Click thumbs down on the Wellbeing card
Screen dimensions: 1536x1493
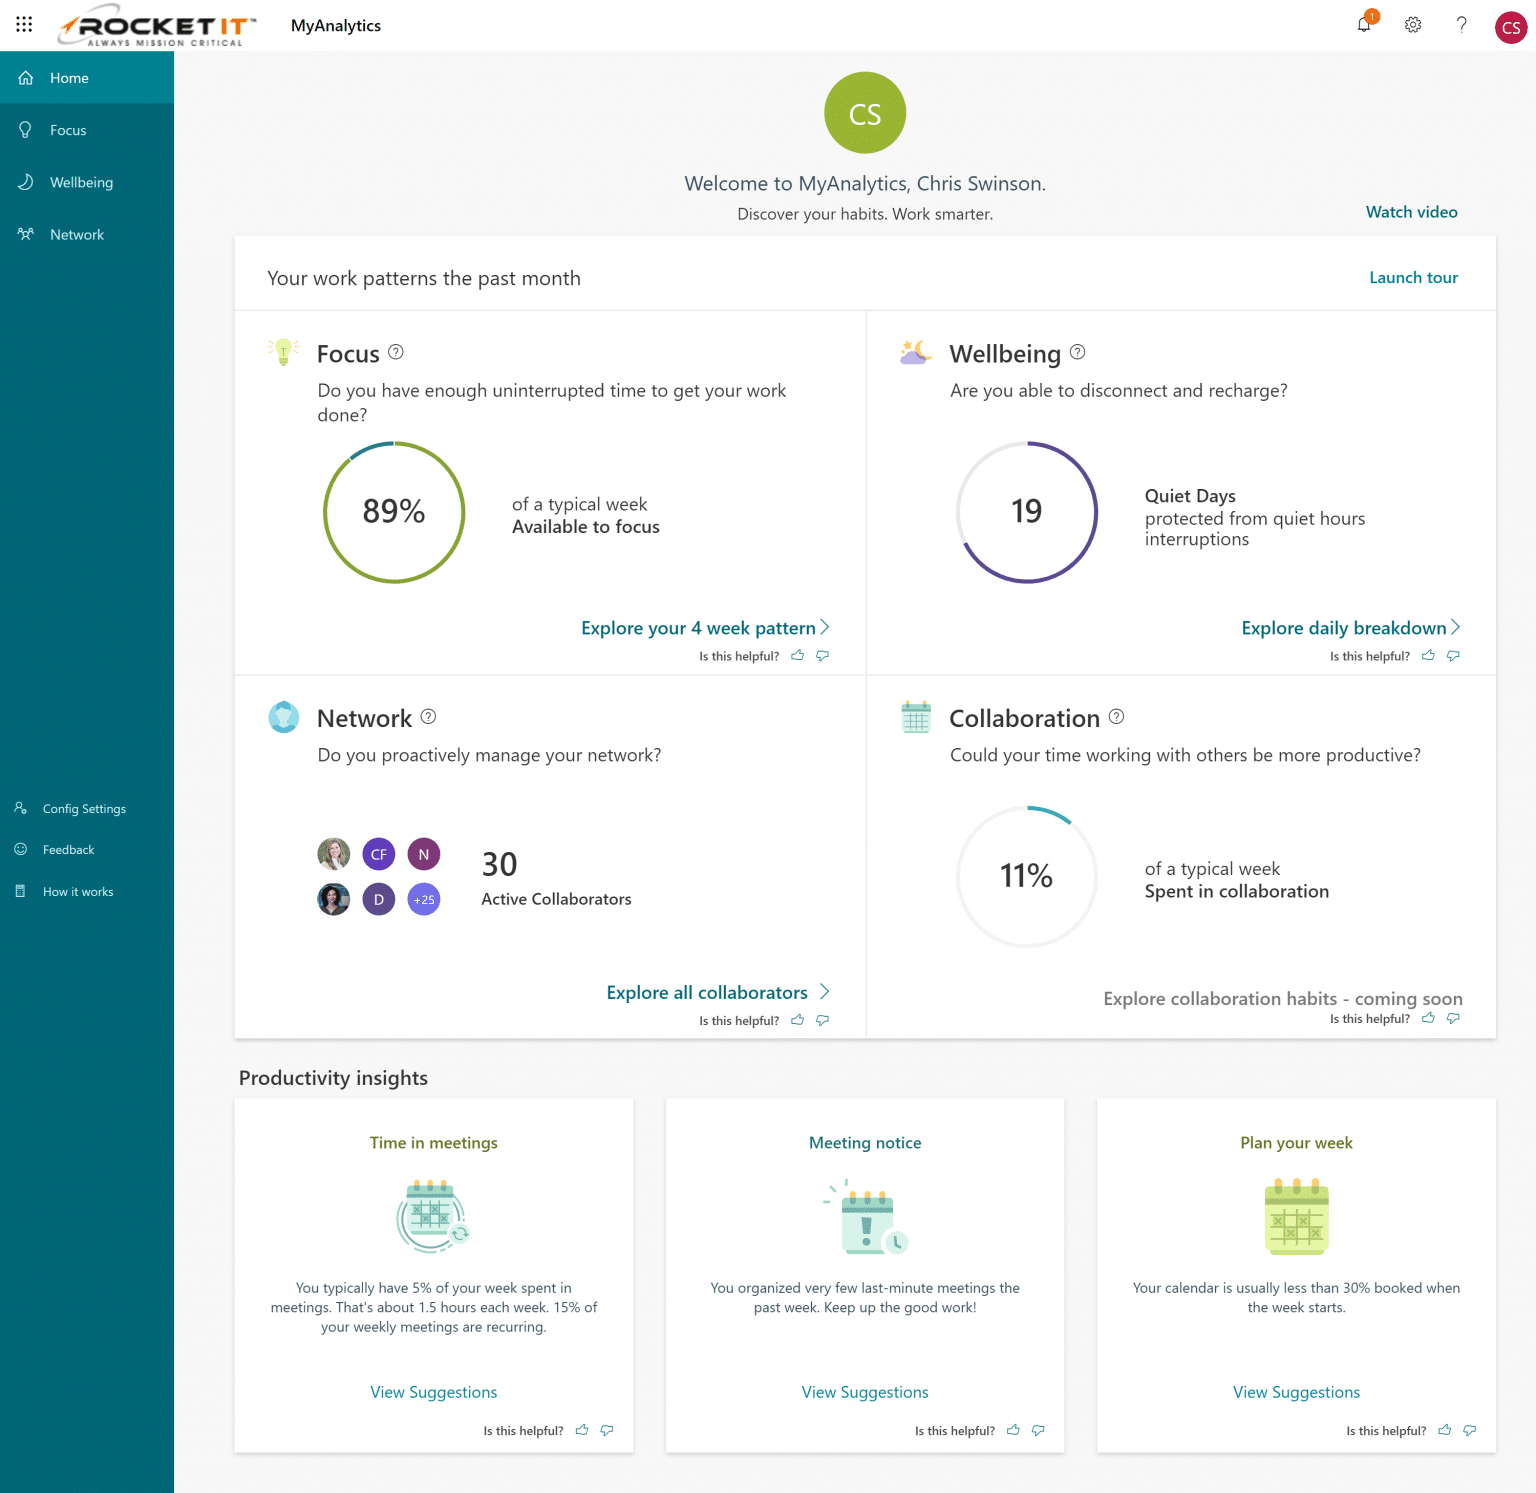(x=1453, y=655)
